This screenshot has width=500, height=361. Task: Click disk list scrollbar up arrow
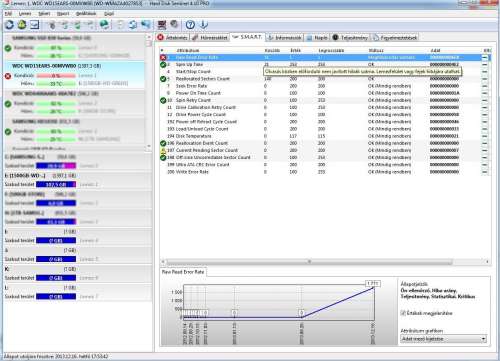click(149, 37)
